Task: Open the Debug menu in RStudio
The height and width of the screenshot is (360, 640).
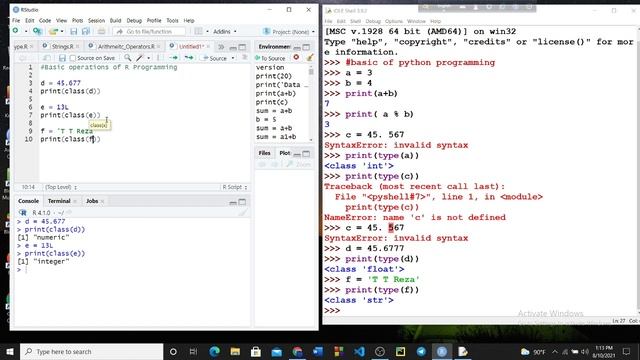Action: (134, 20)
